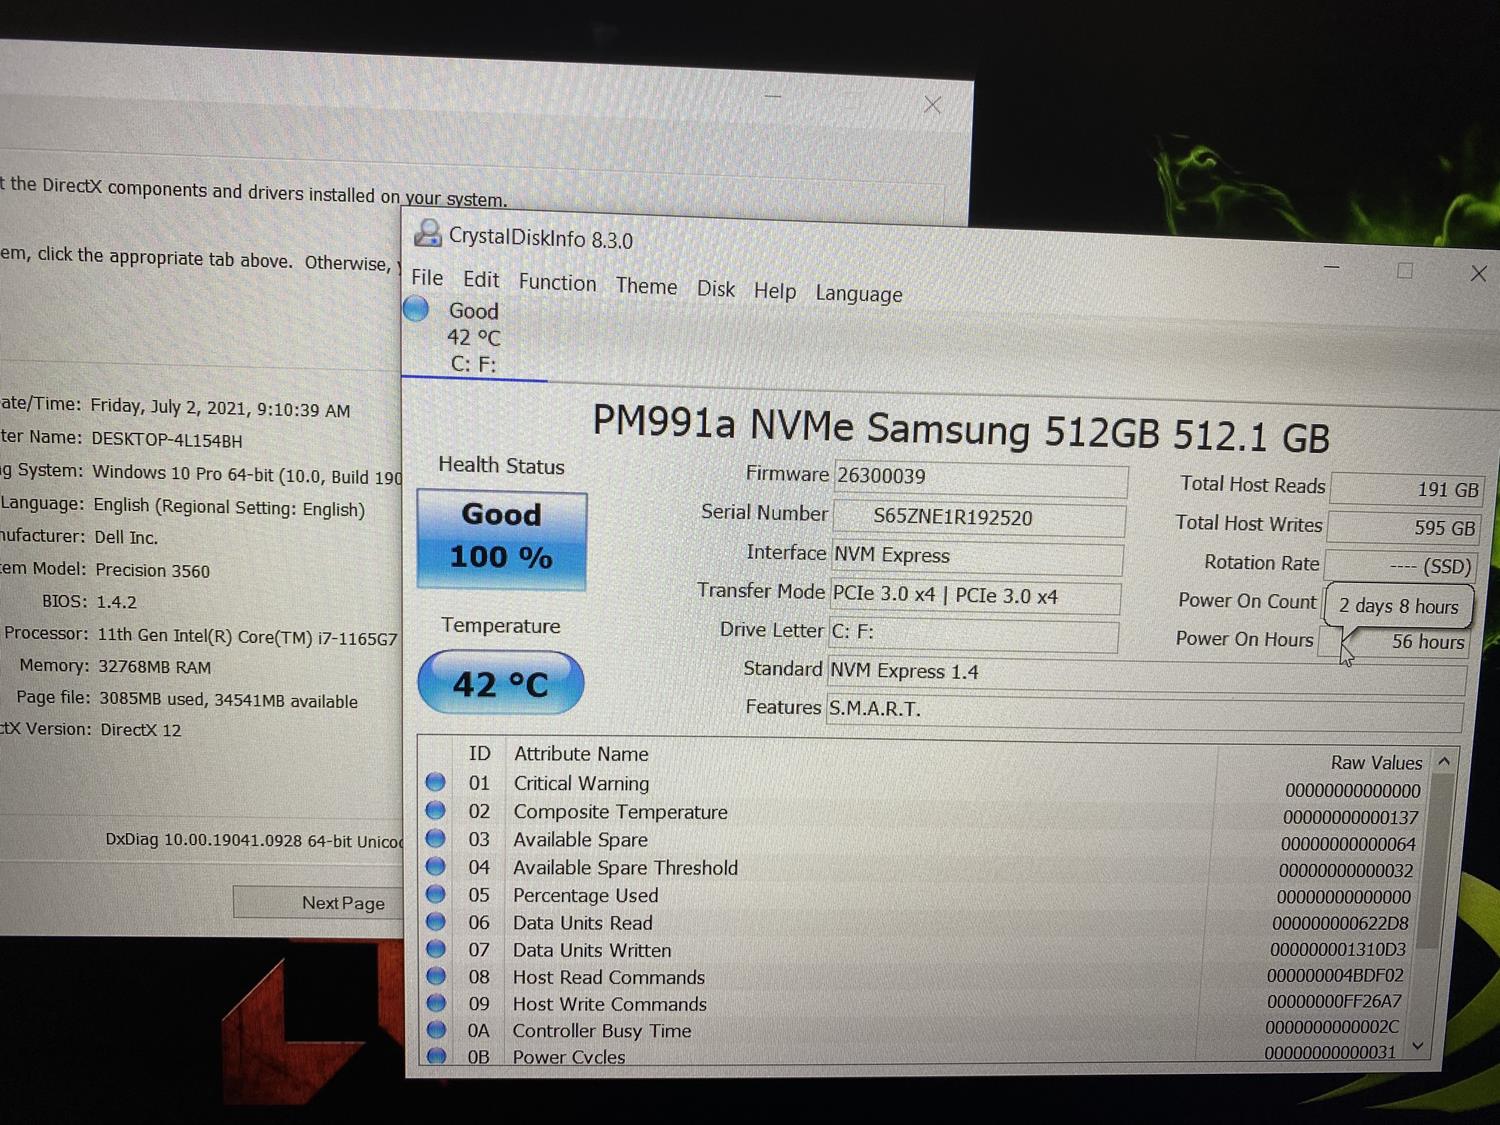Click scroll up arrow of attribute list
Image resolution: width=1500 pixels, height=1125 pixels.
click(1444, 762)
